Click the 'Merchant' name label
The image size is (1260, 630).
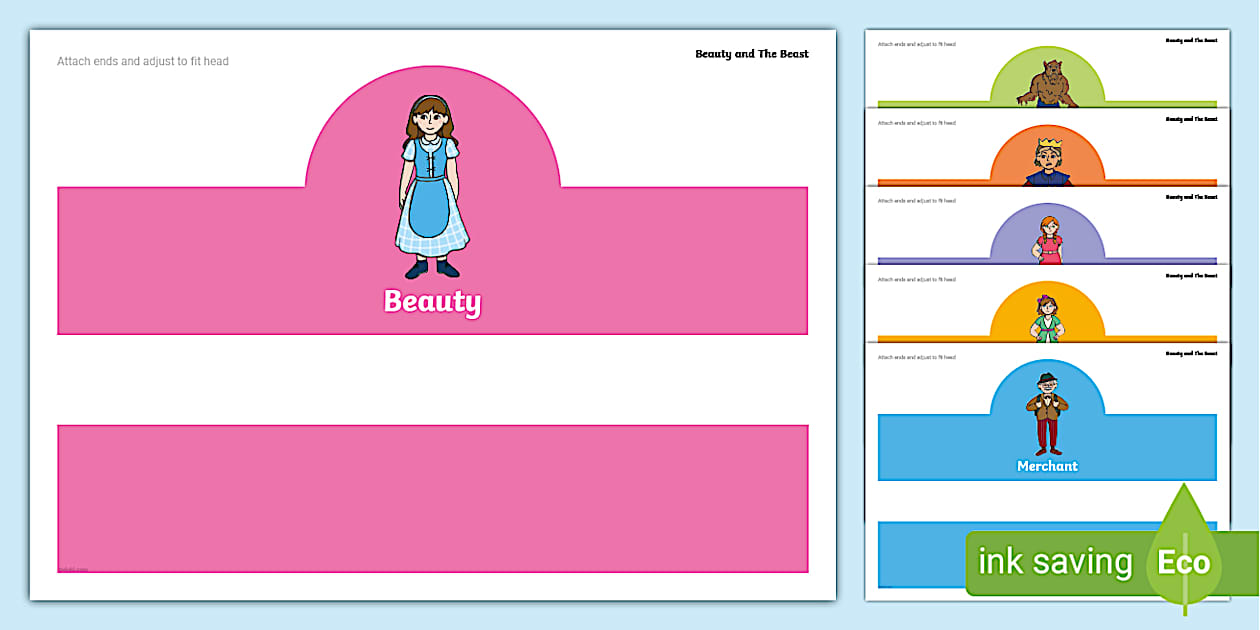point(1047,466)
